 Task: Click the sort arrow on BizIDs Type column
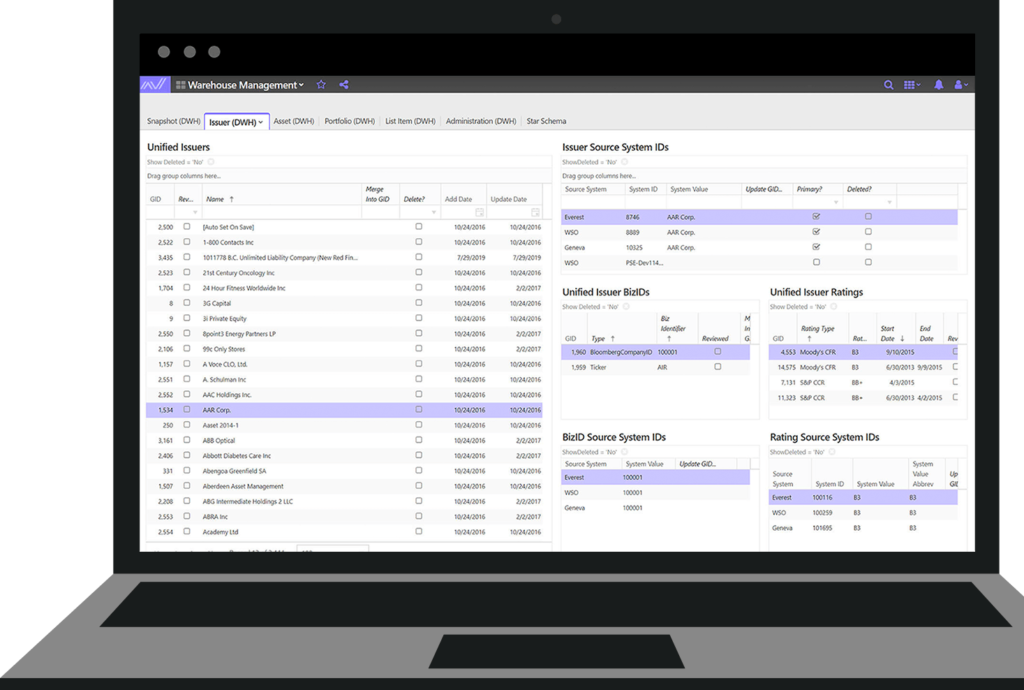pos(612,339)
